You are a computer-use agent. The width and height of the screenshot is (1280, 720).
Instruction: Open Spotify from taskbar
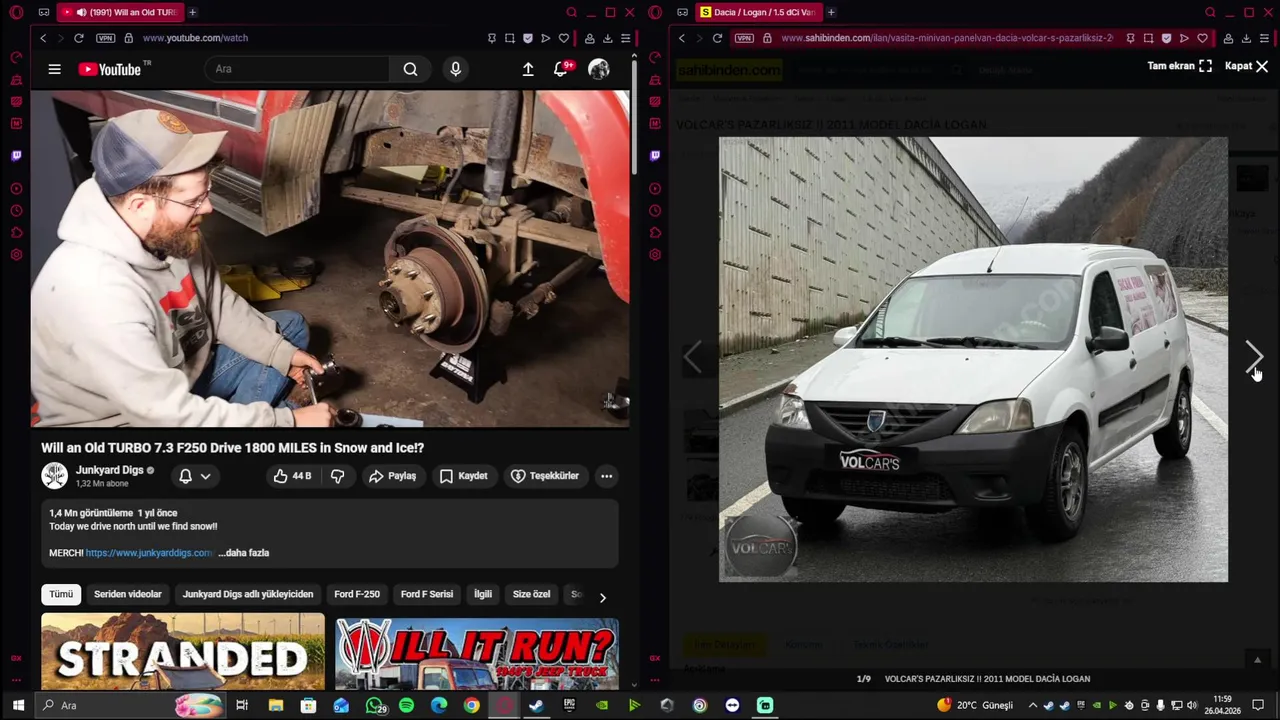pyautogui.click(x=406, y=705)
